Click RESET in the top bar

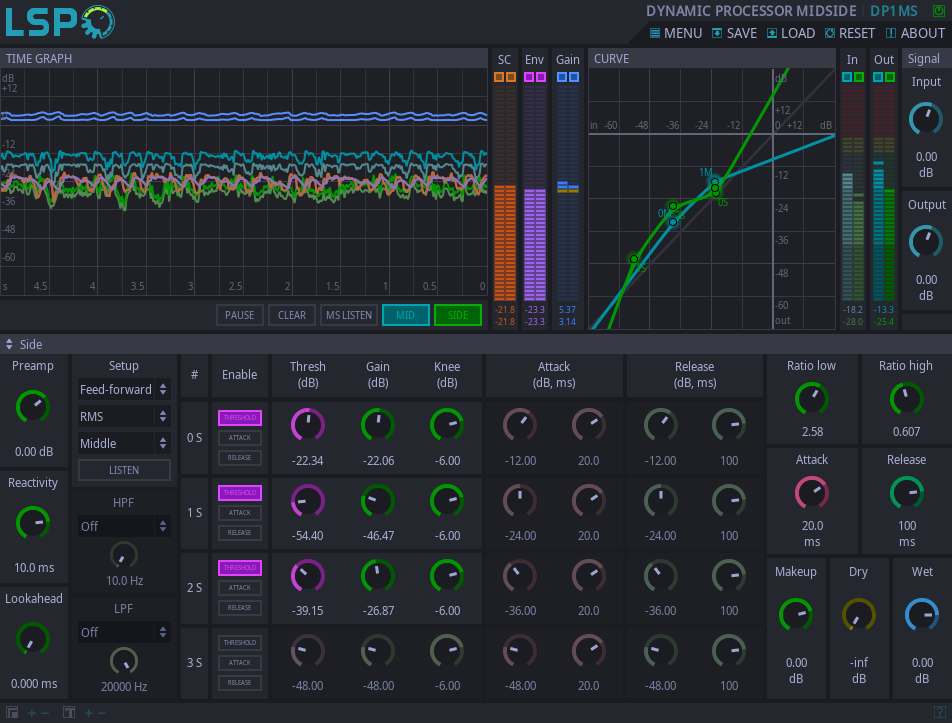(x=849, y=33)
